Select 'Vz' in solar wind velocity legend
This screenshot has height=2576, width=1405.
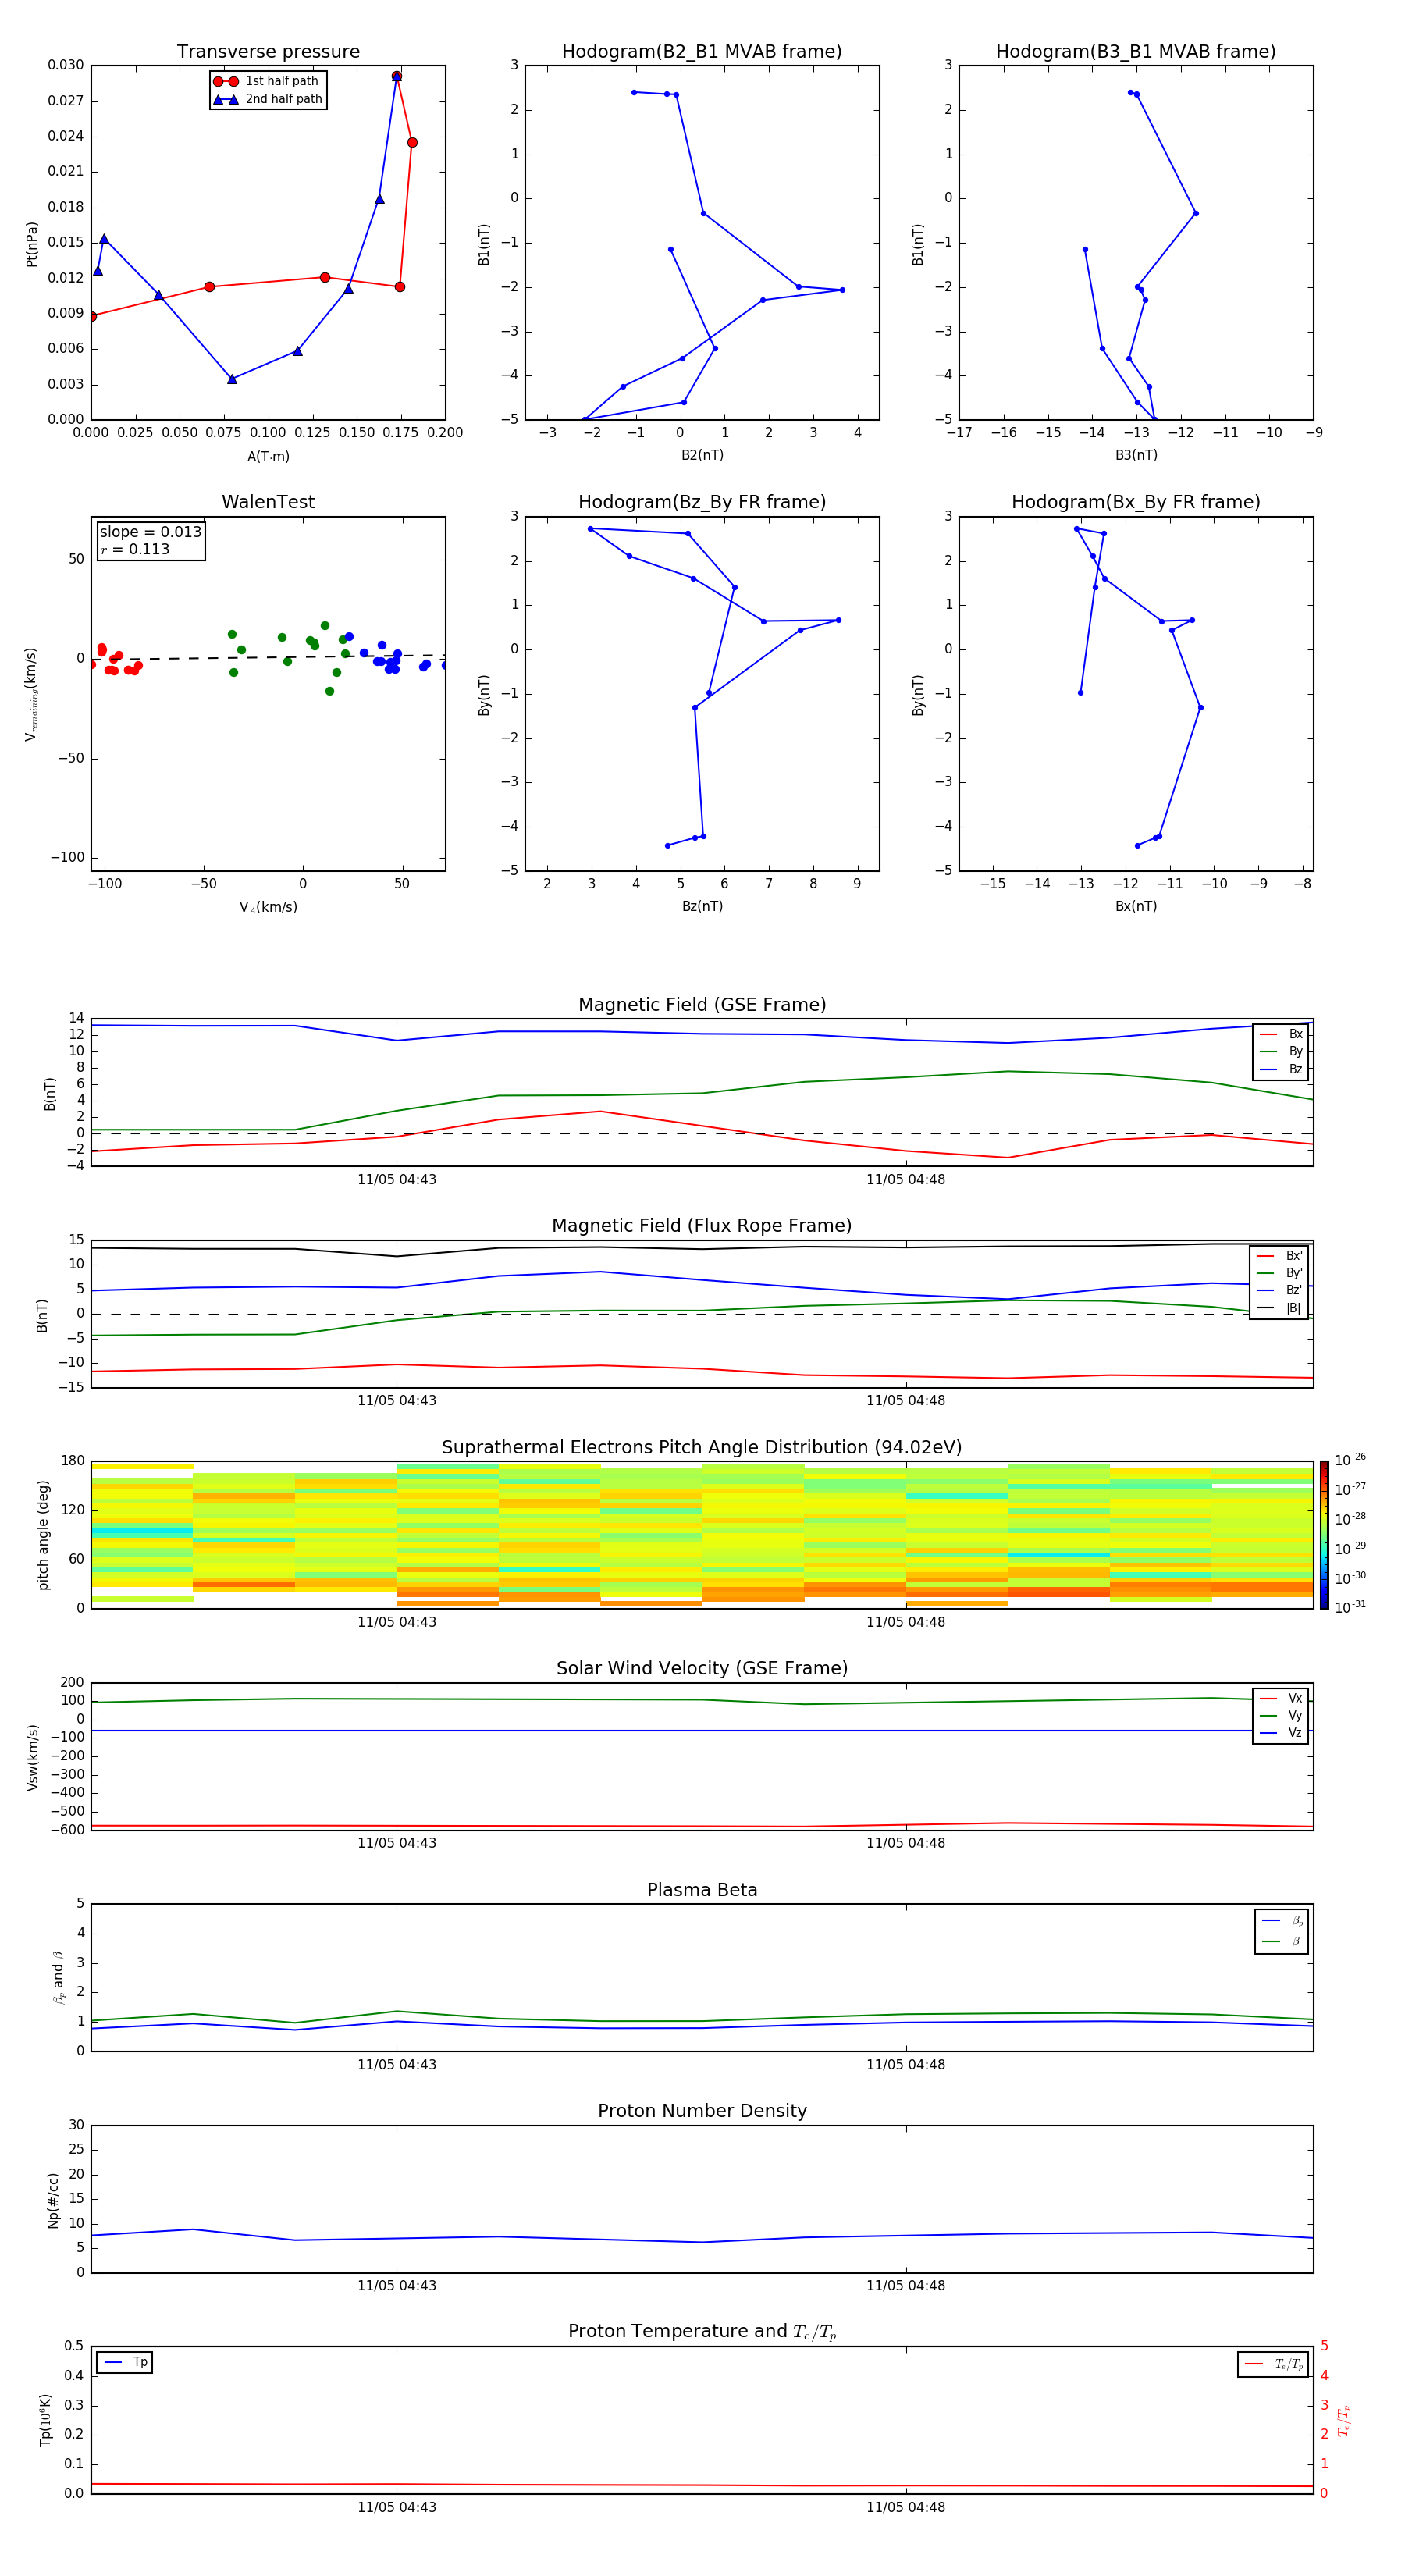coord(1281,1732)
